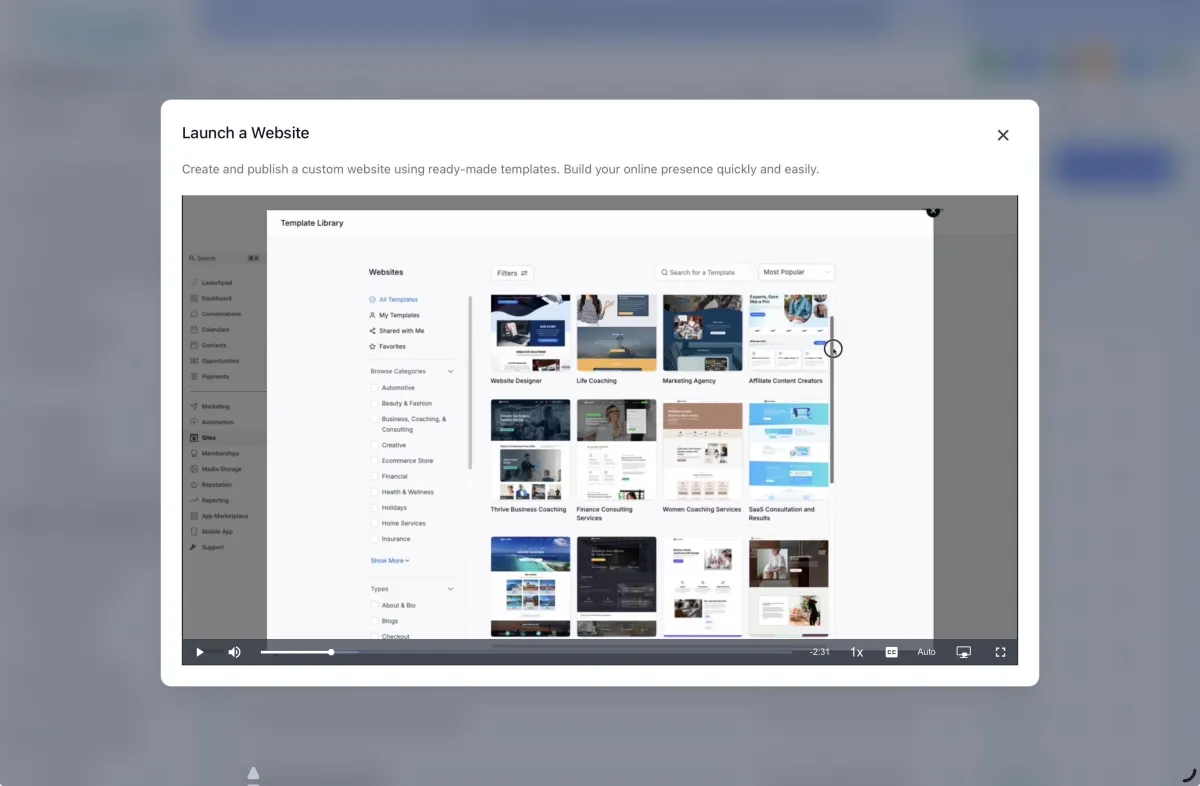Close the Launch a Website dialog
The width and height of the screenshot is (1200, 786).
pyautogui.click(x=1003, y=135)
